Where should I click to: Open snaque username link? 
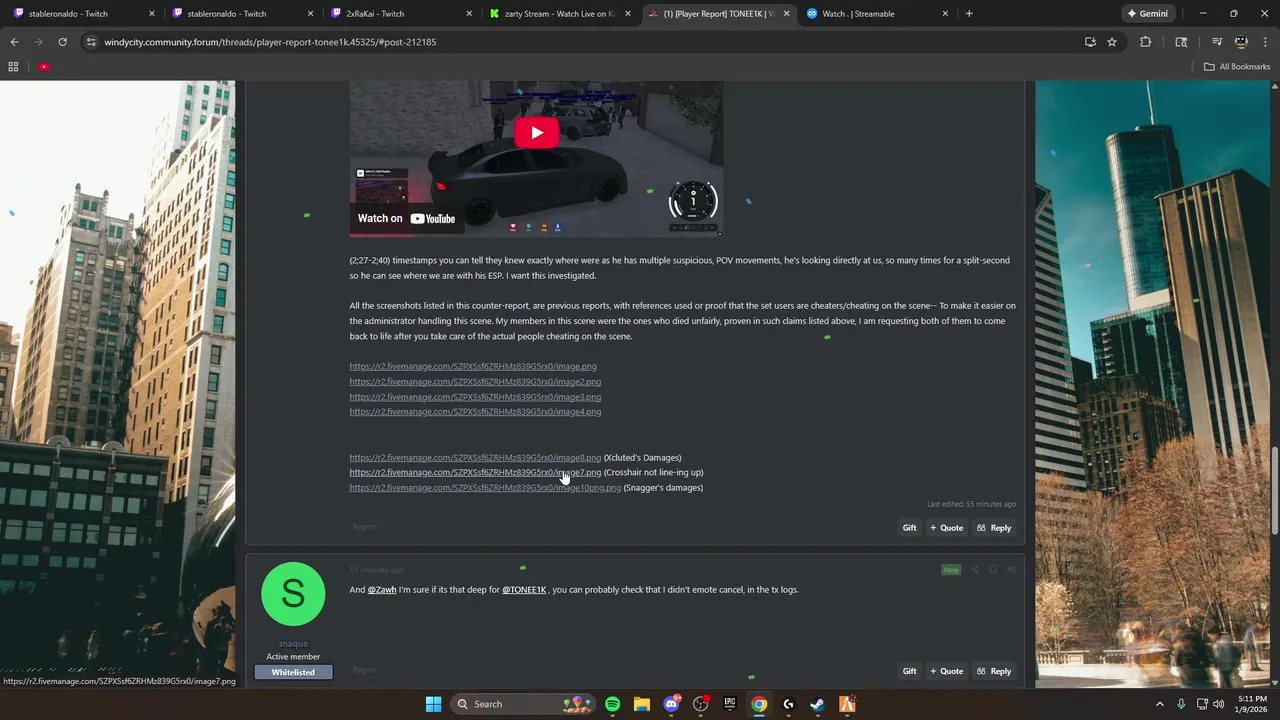point(293,643)
